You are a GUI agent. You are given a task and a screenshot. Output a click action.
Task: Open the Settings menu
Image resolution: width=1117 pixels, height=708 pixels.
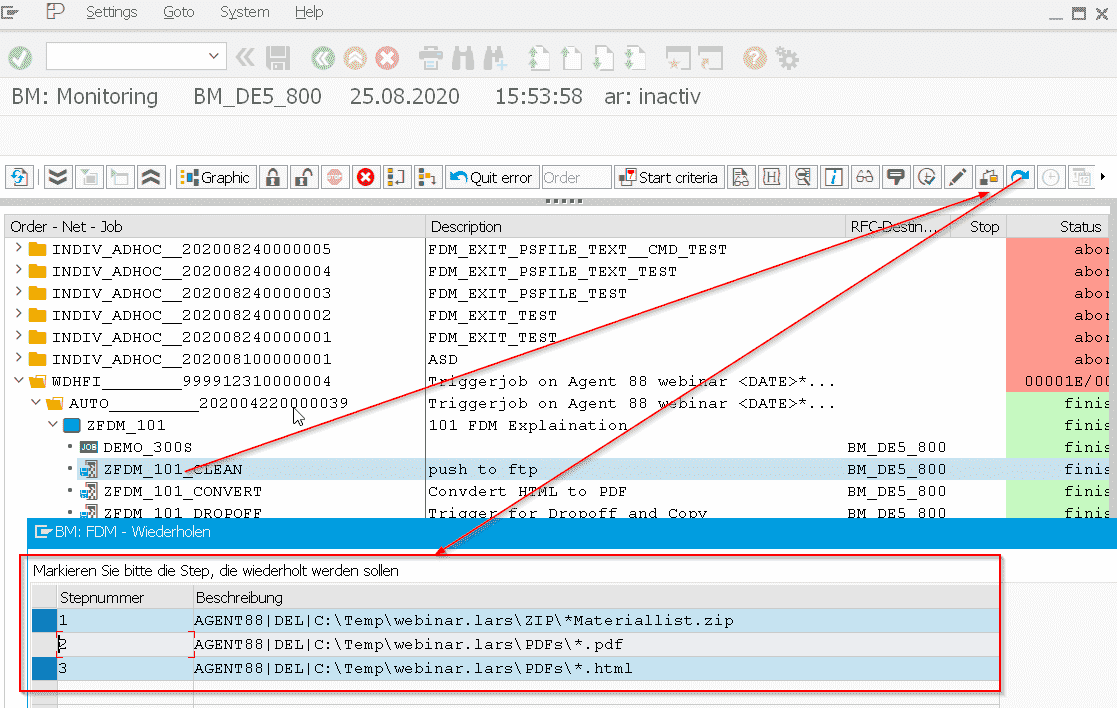click(112, 12)
